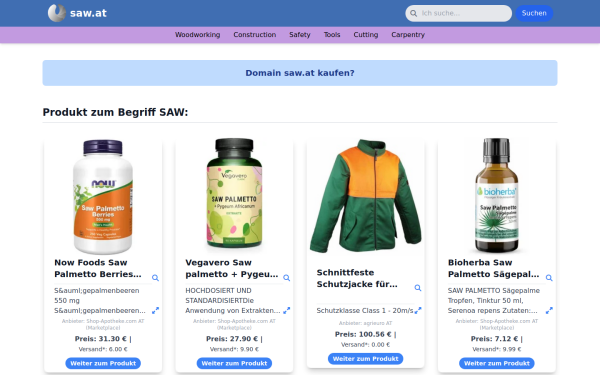Viewport: 600px width, 375px height.
Task: Open magnifier icon beside Schnittfeste Schutzjacke
Action: [418, 288]
